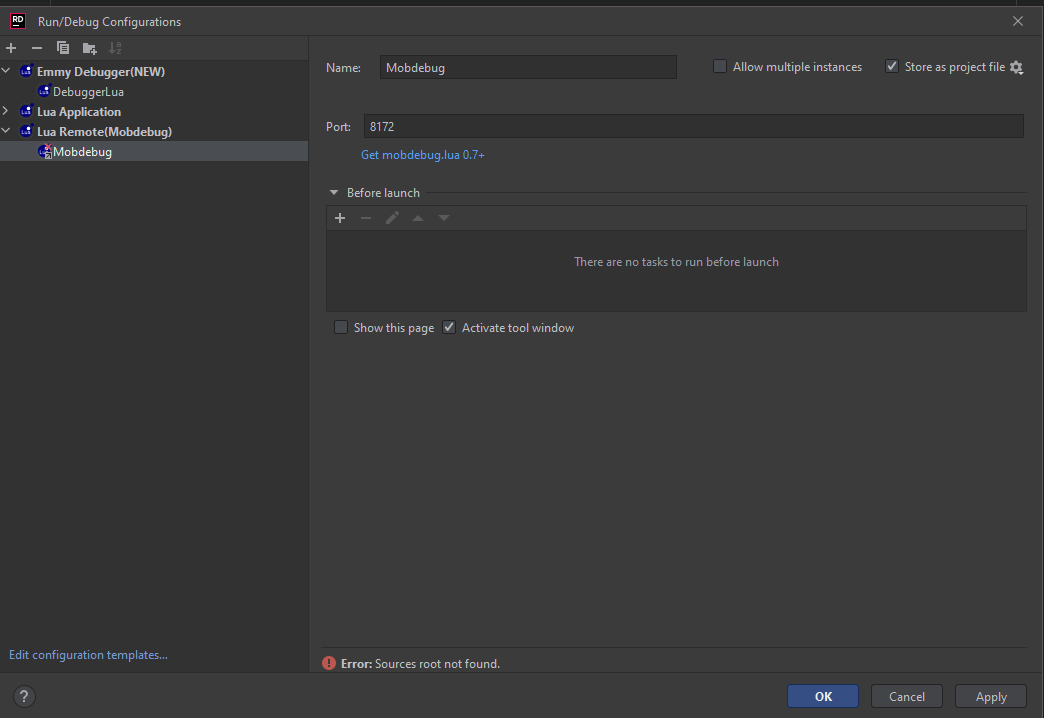Click the Add New Configuration plus icon
1044x718 pixels.
(11, 48)
